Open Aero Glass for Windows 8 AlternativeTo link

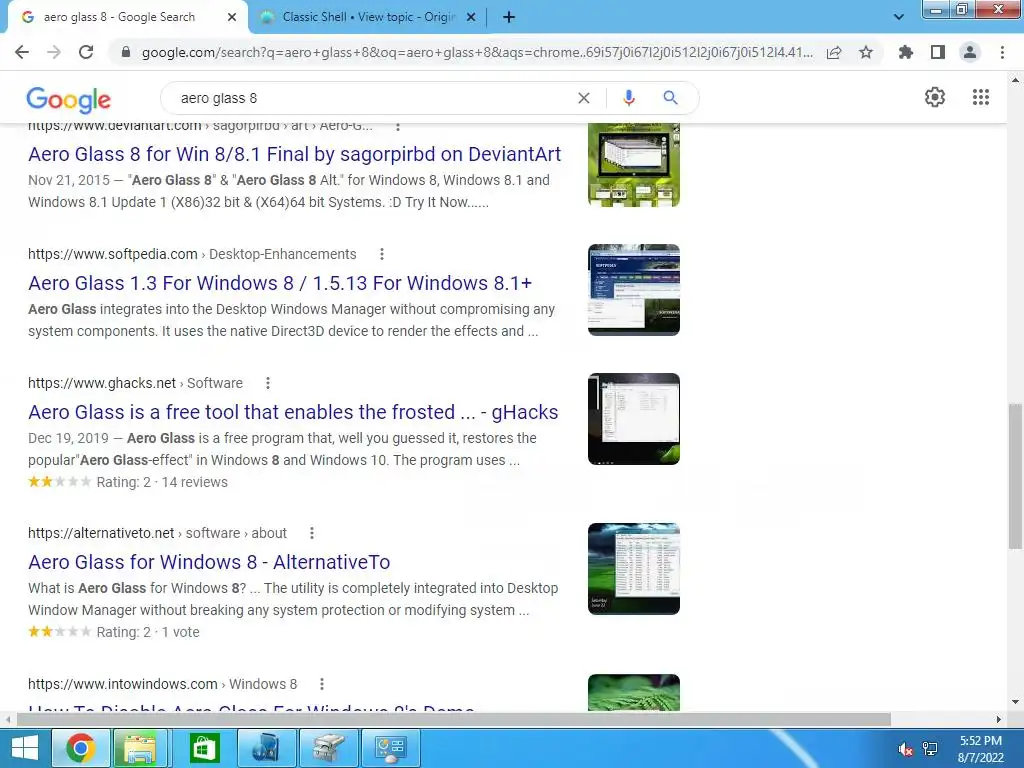pyautogui.click(x=209, y=562)
